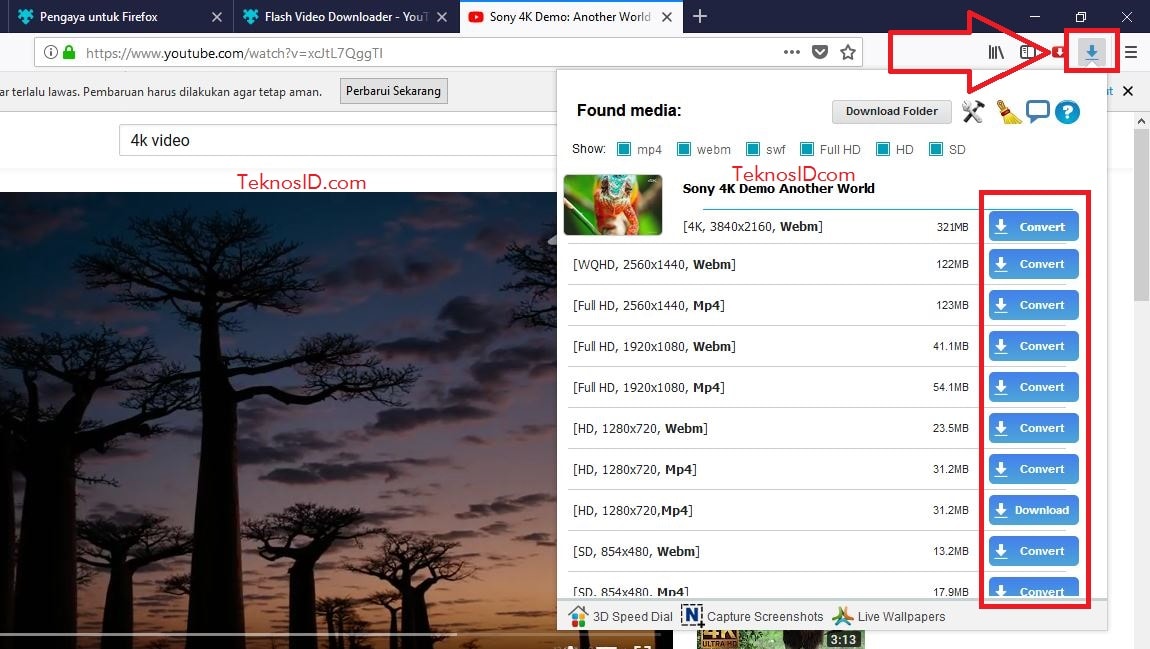Select Sony 4K Demo Another World title
The width and height of the screenshot is (1150, 649).
pos(778,188)
